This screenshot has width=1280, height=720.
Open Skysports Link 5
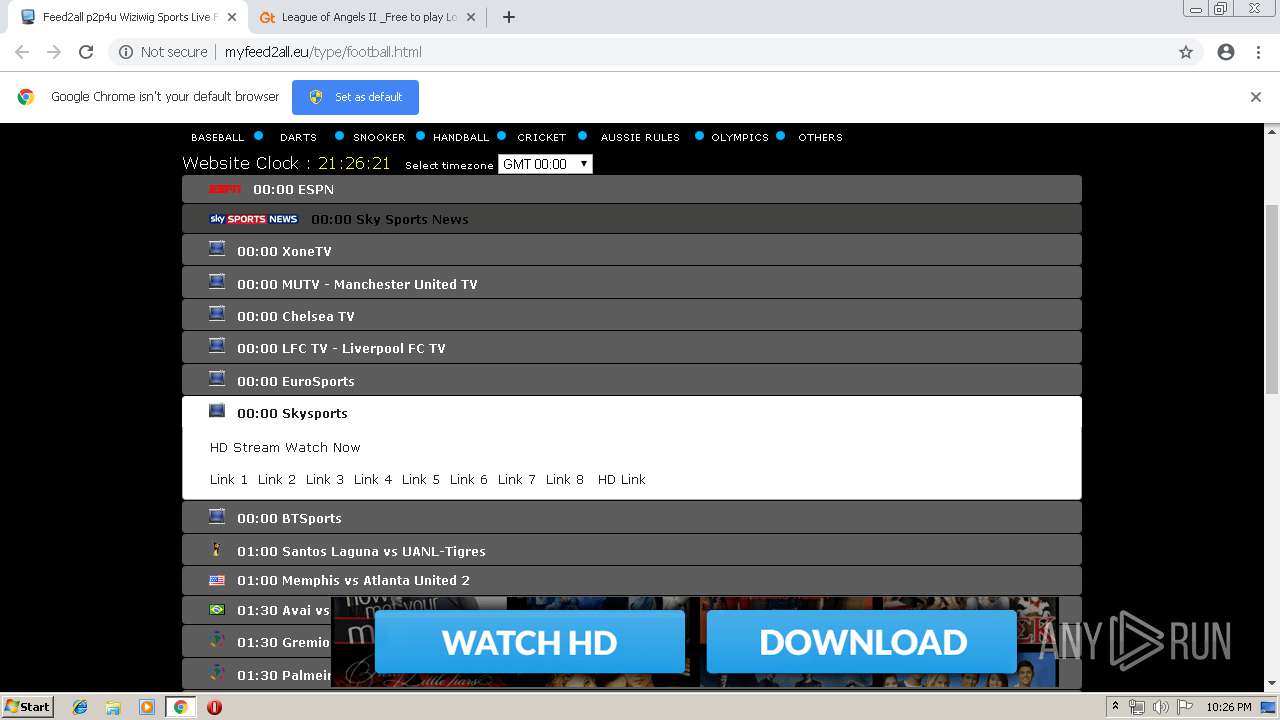tap(421, 479)
